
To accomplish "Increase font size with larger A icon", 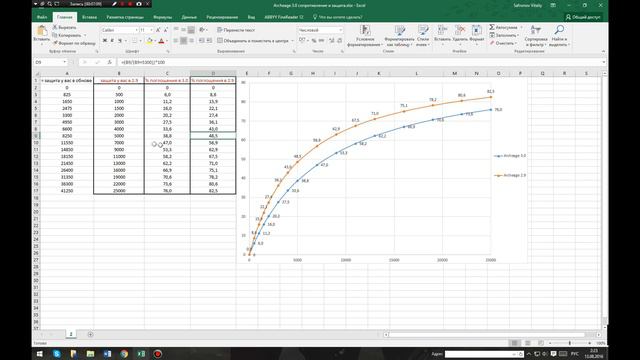I will (158, 30).
